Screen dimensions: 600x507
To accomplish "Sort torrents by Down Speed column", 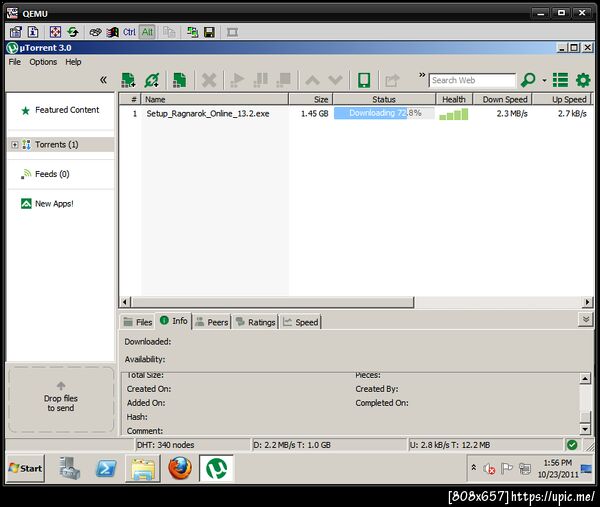I will click(x=502, y=99).
